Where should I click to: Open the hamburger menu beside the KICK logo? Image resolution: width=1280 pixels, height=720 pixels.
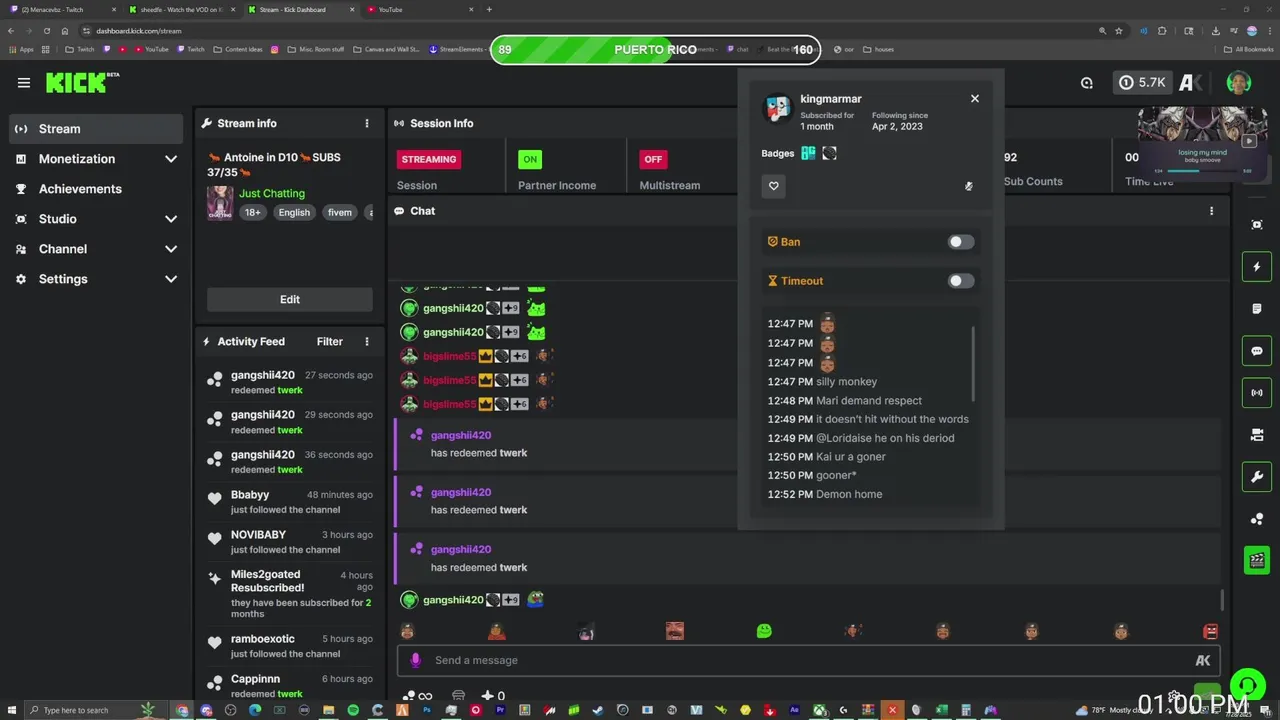24,83
